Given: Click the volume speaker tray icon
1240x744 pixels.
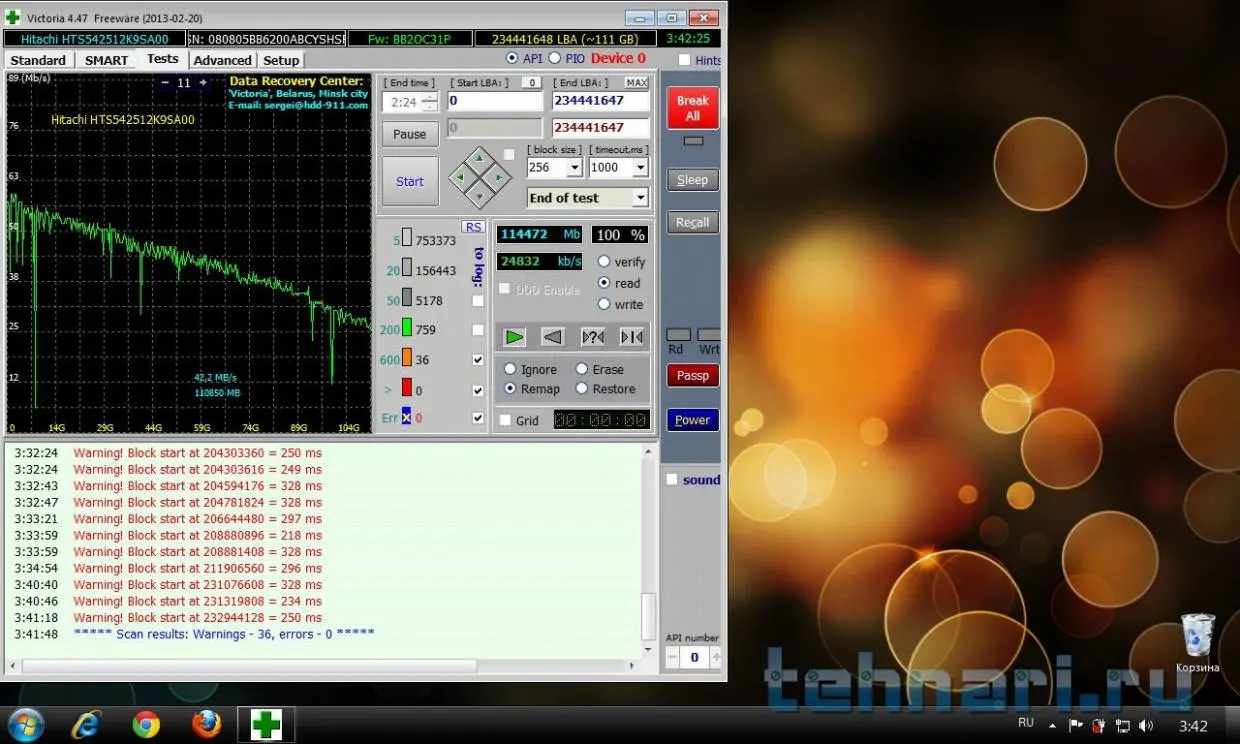Looking at the screenshot, I should tap(1145, 725).
